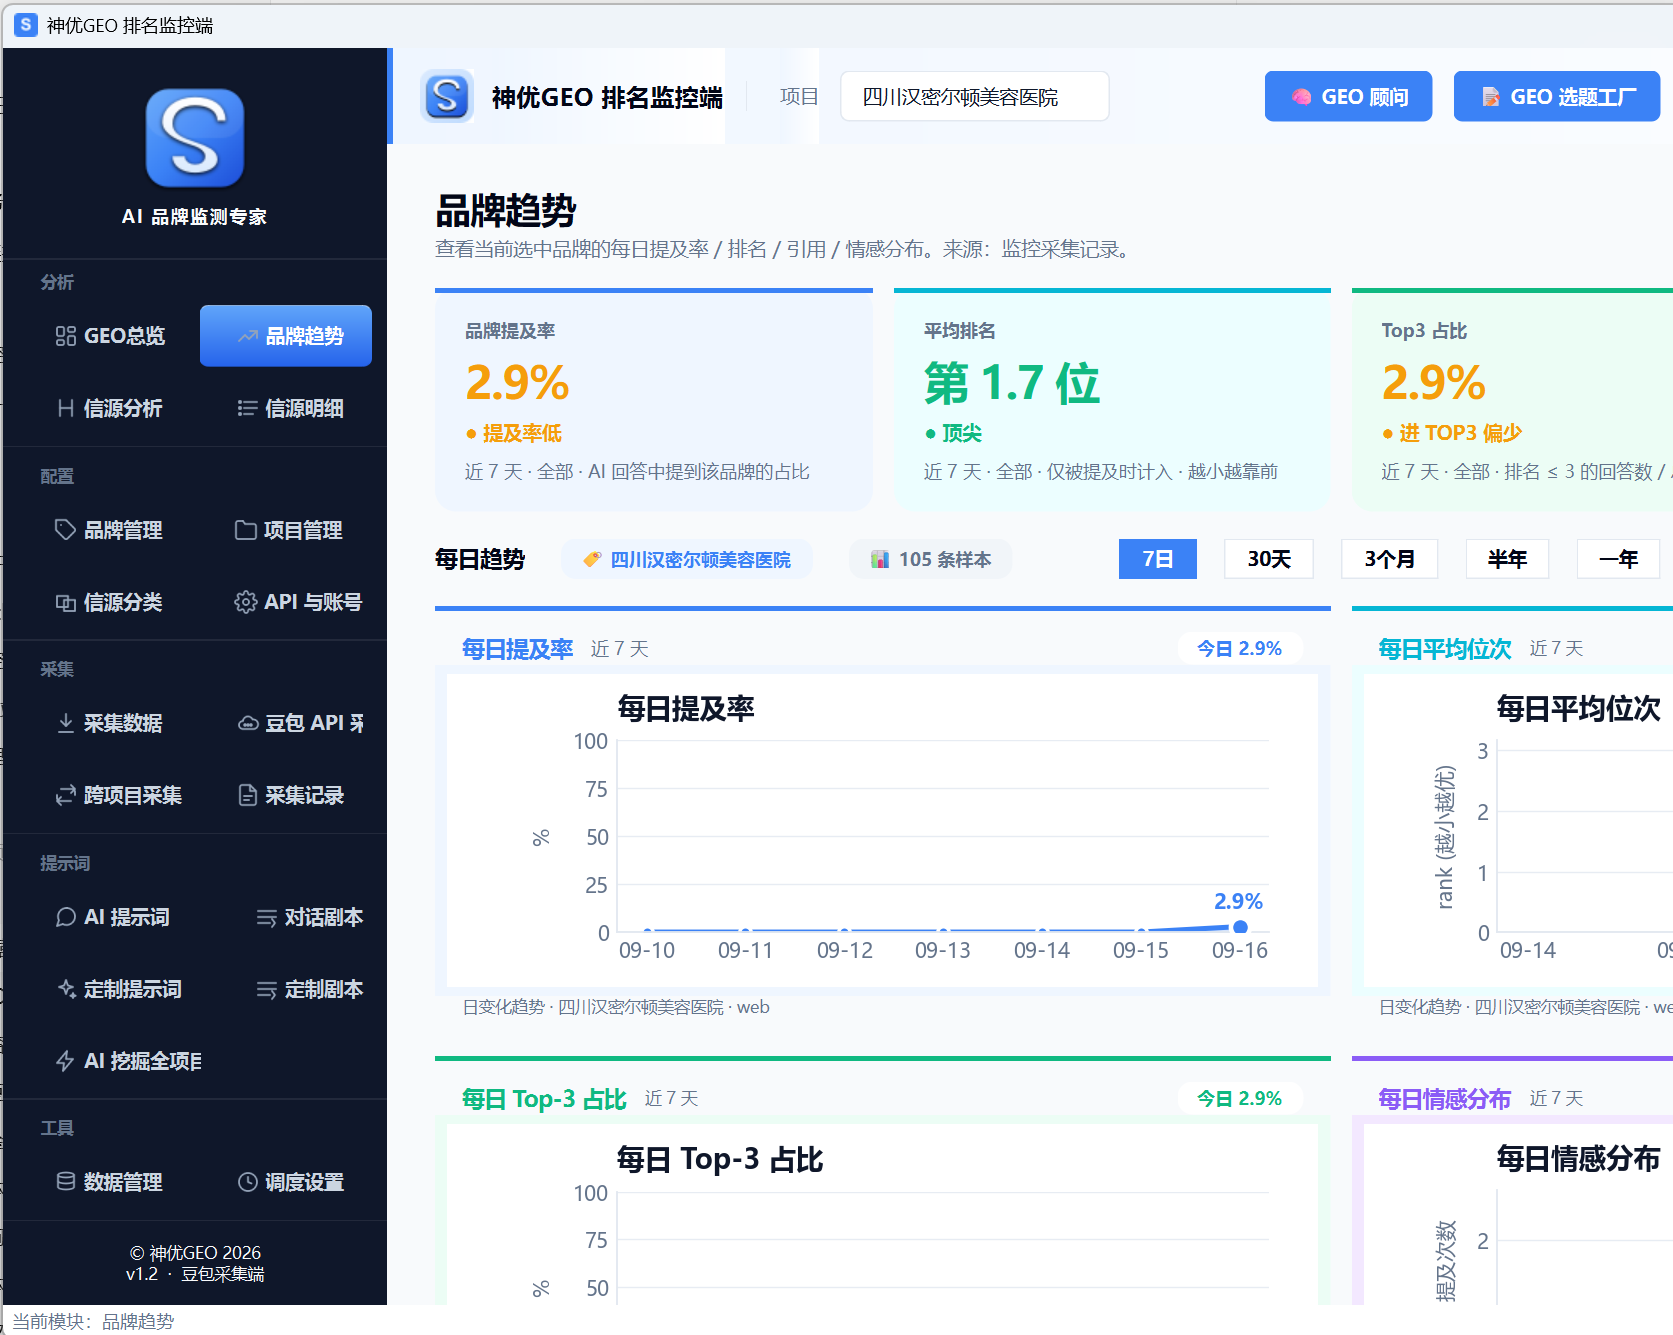Click the v1.2 · 豆包采集端 version text
The width and height of the screenshot is (1673, 1335).
[195, 1274]
